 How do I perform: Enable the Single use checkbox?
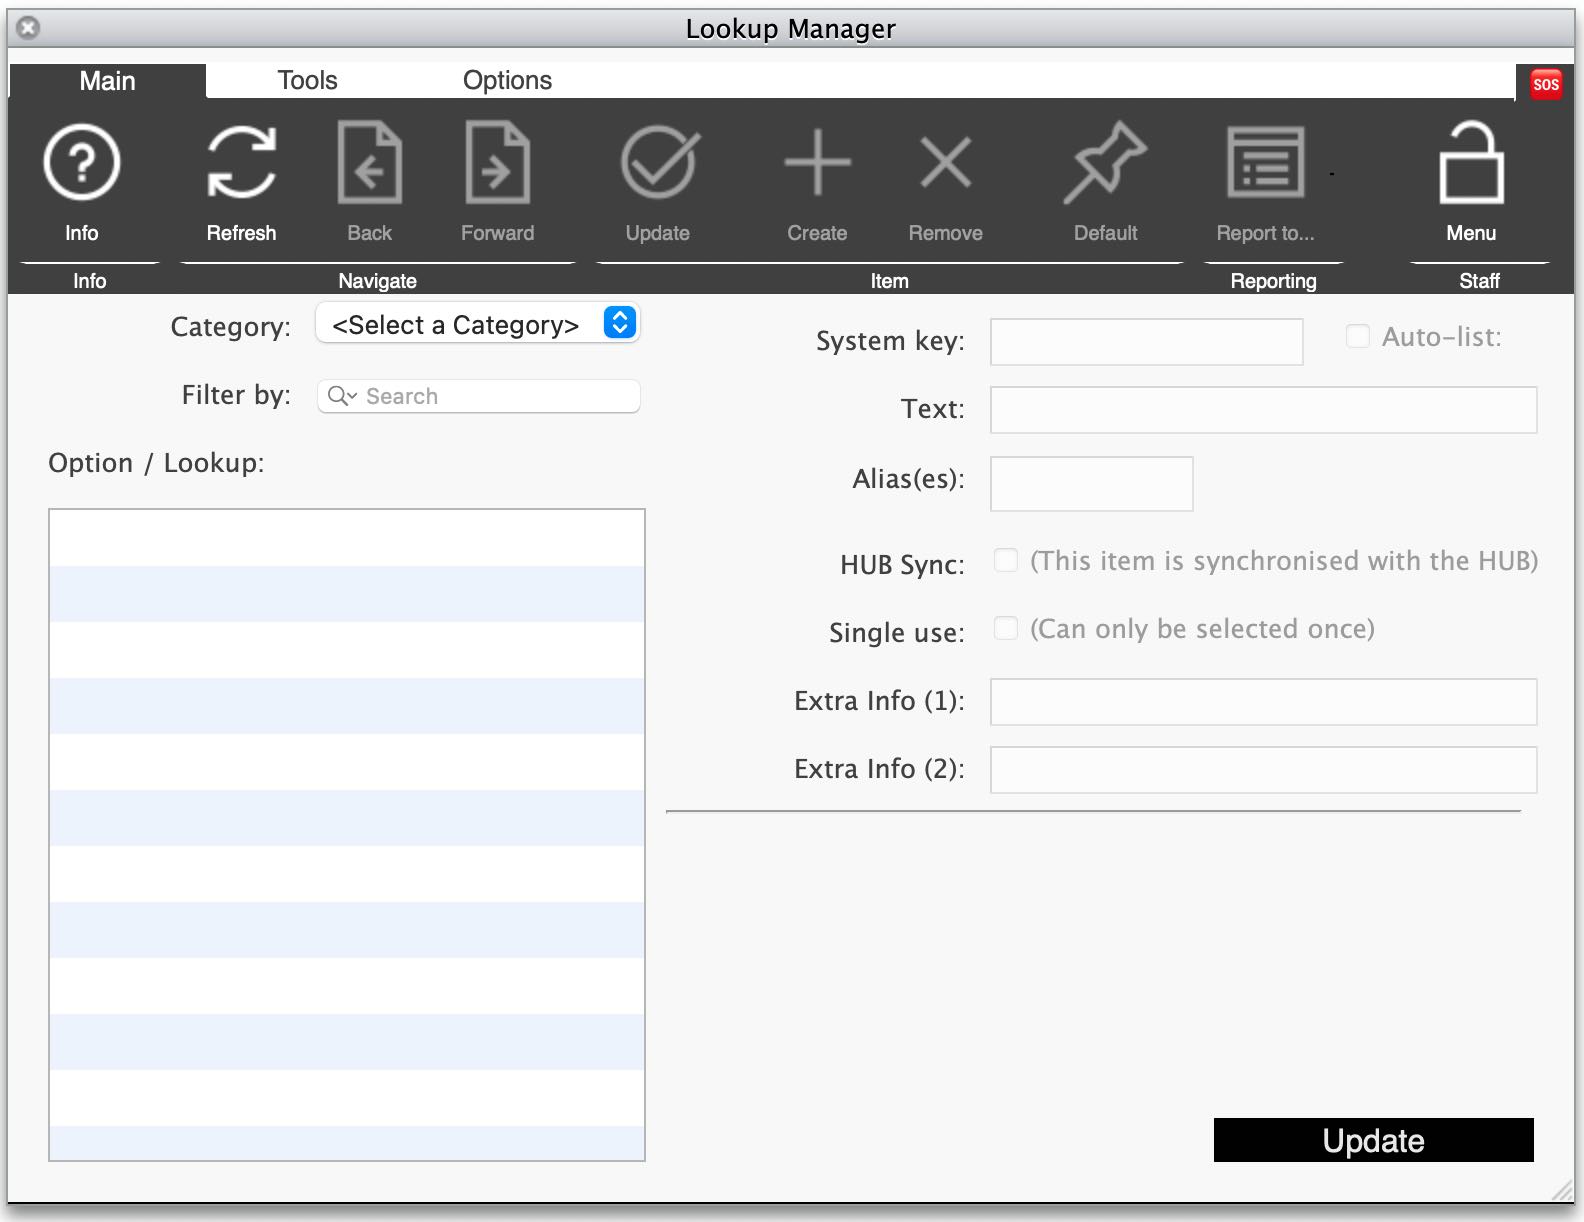pos(1005,628)
